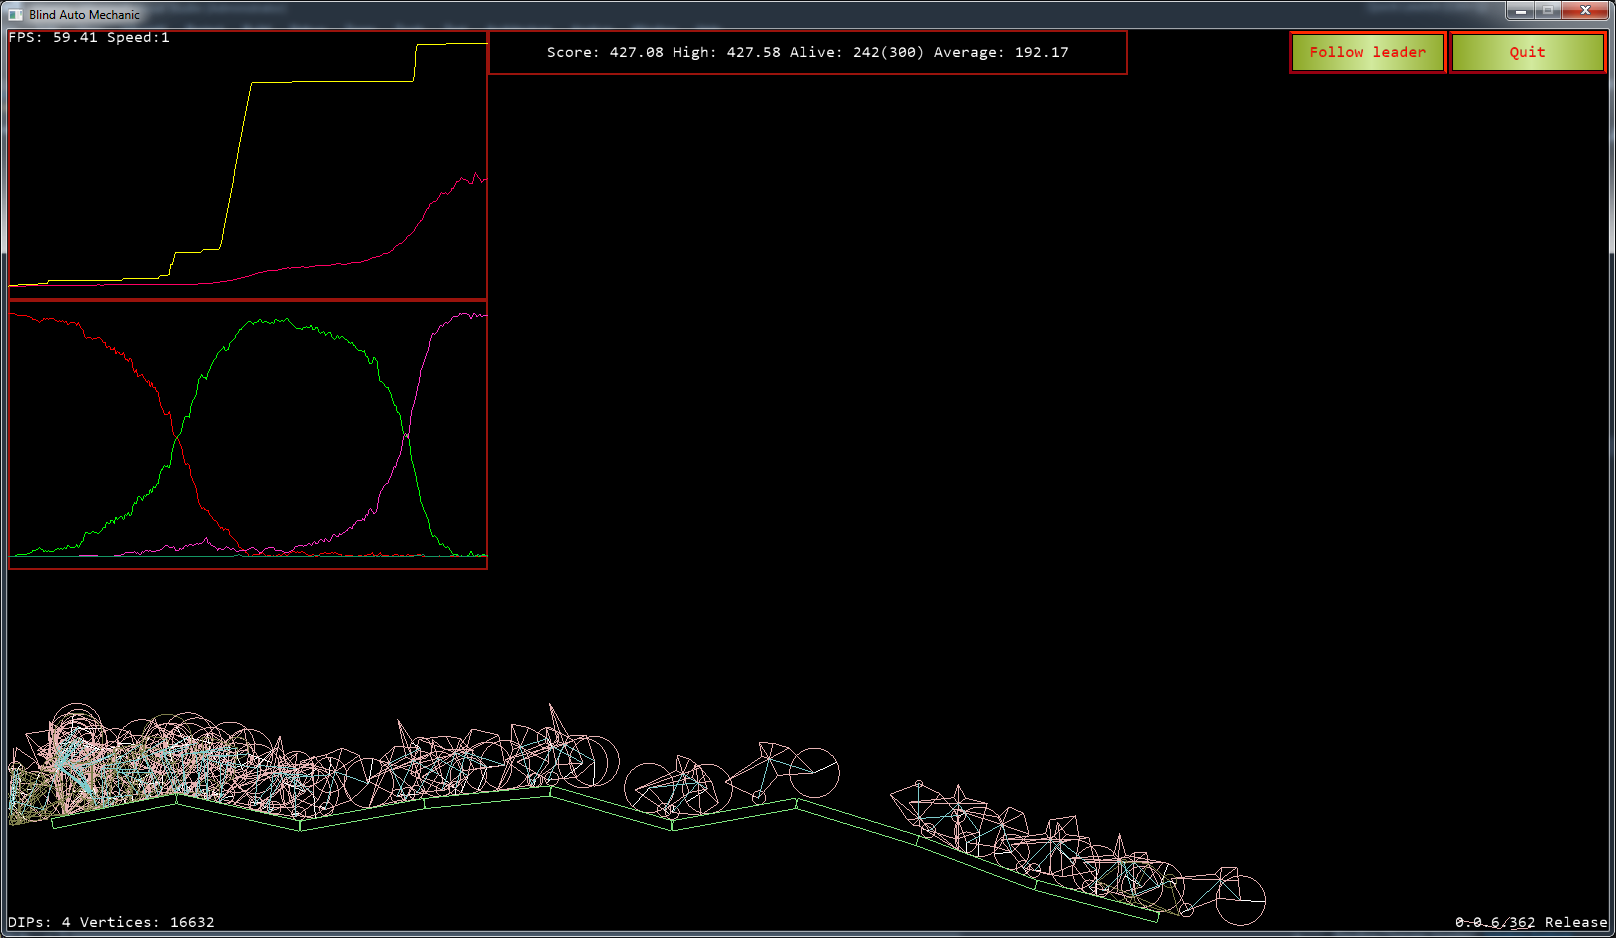Click the Blind Auto Mechanic window icon

click(15, 14)
